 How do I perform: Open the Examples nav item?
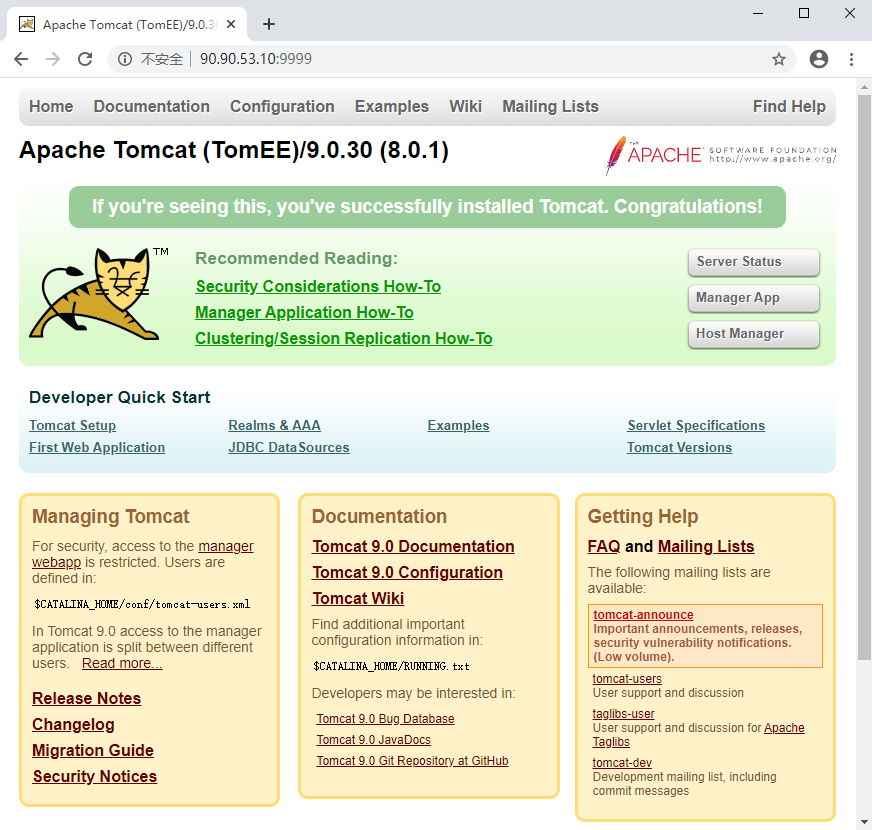click(392, 106)
